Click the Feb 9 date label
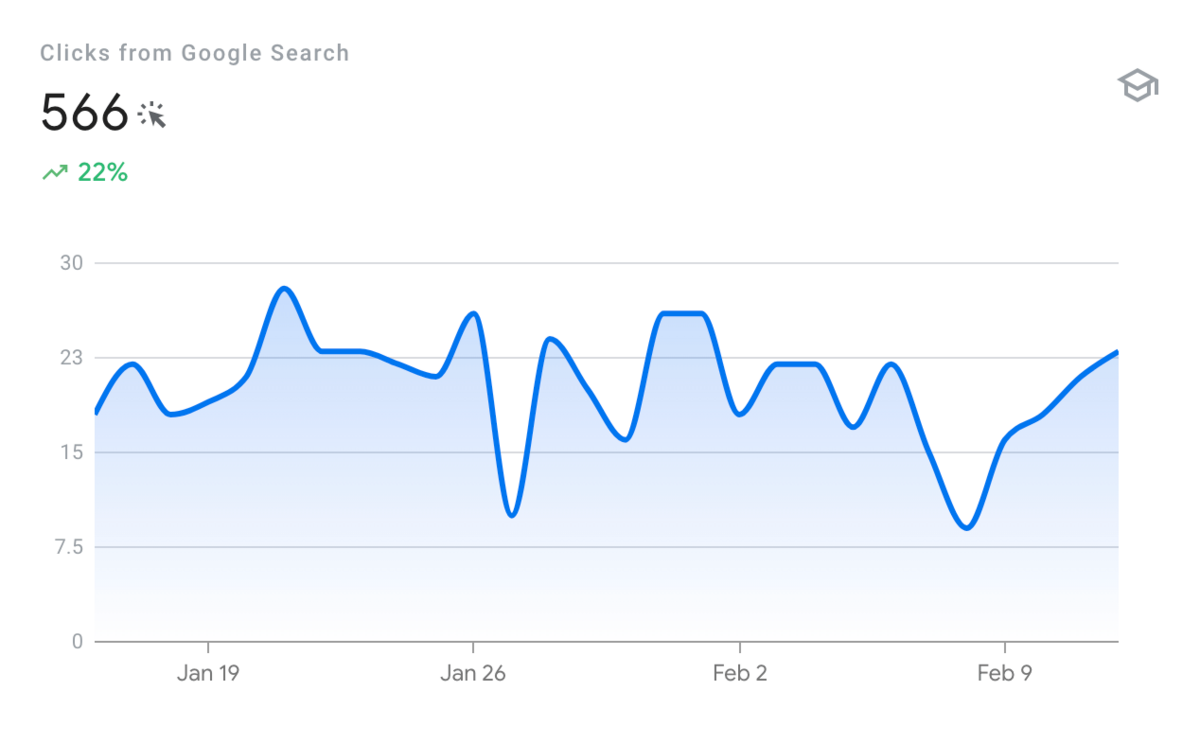This screenshot has width=1200, height=744. (x=1004, y=673)
